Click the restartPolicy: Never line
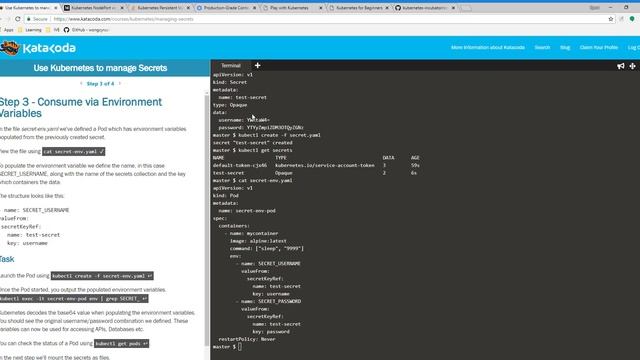 point(247,339)
